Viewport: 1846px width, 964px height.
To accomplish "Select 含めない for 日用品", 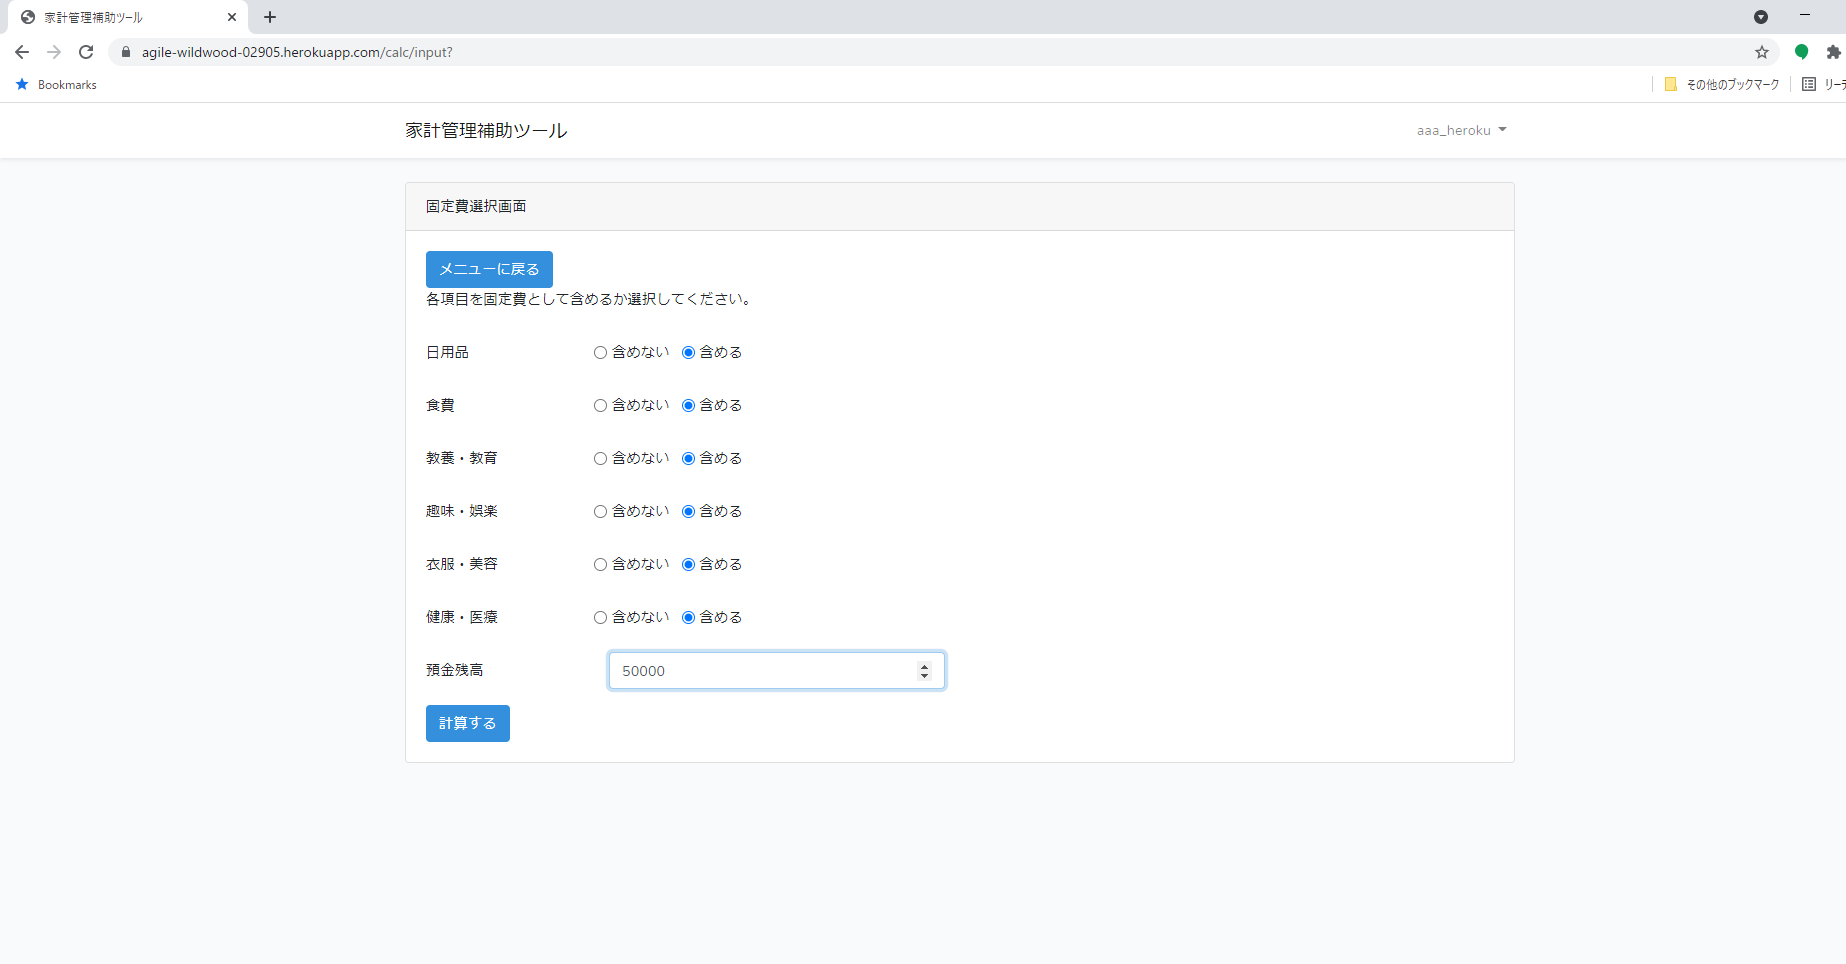I will (x=600, y=352).
